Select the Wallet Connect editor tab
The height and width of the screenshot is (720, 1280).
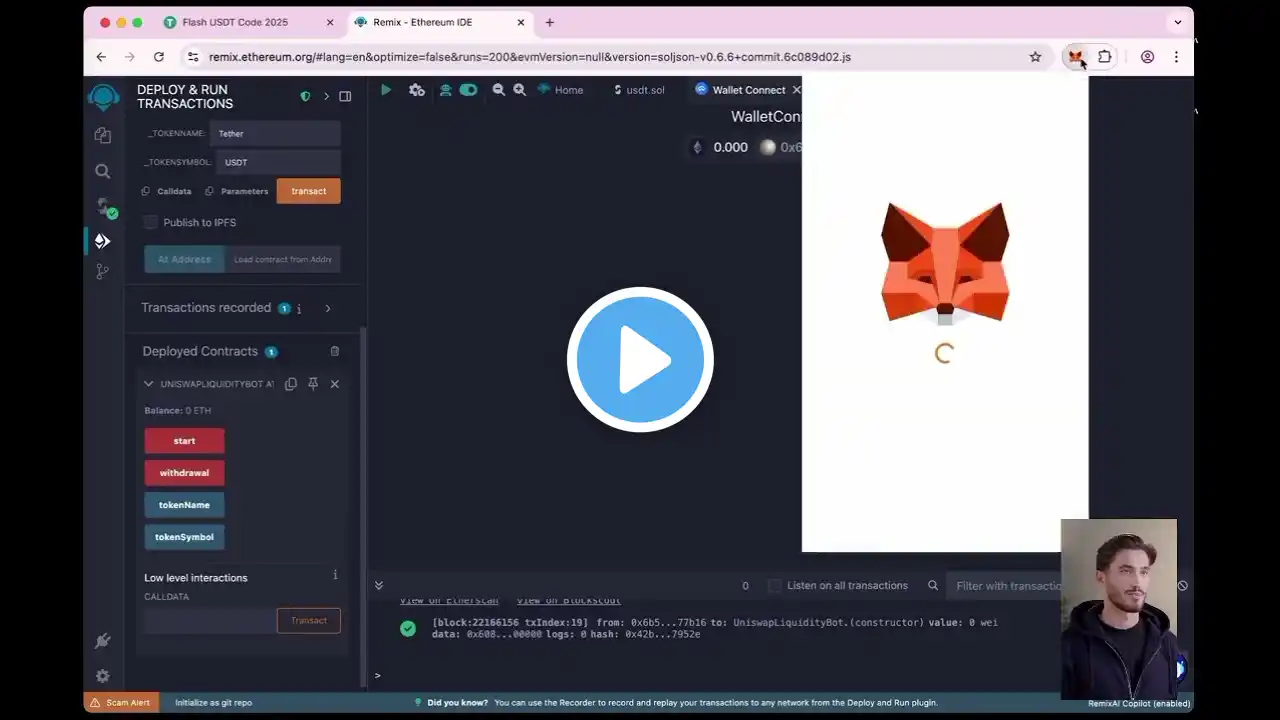(748, 90)
